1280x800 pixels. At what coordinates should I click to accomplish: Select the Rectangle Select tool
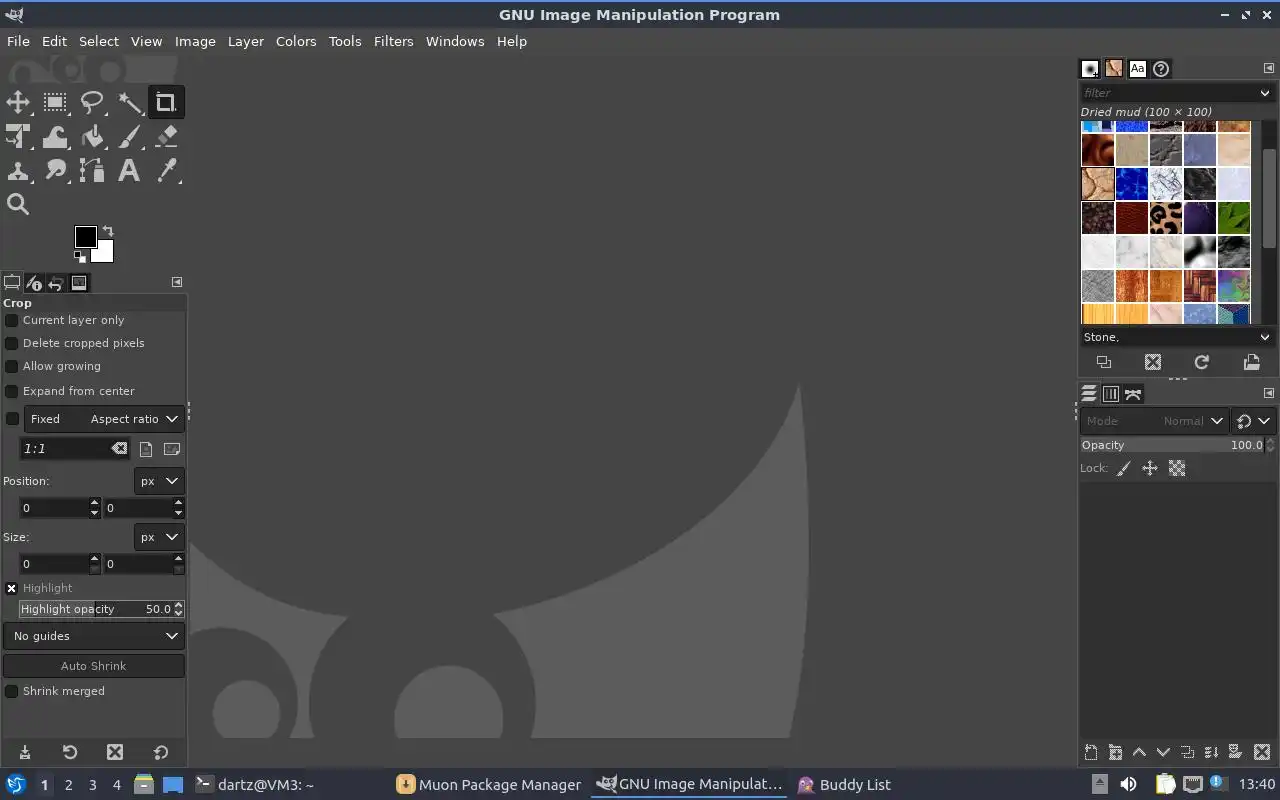click(55, 102)
